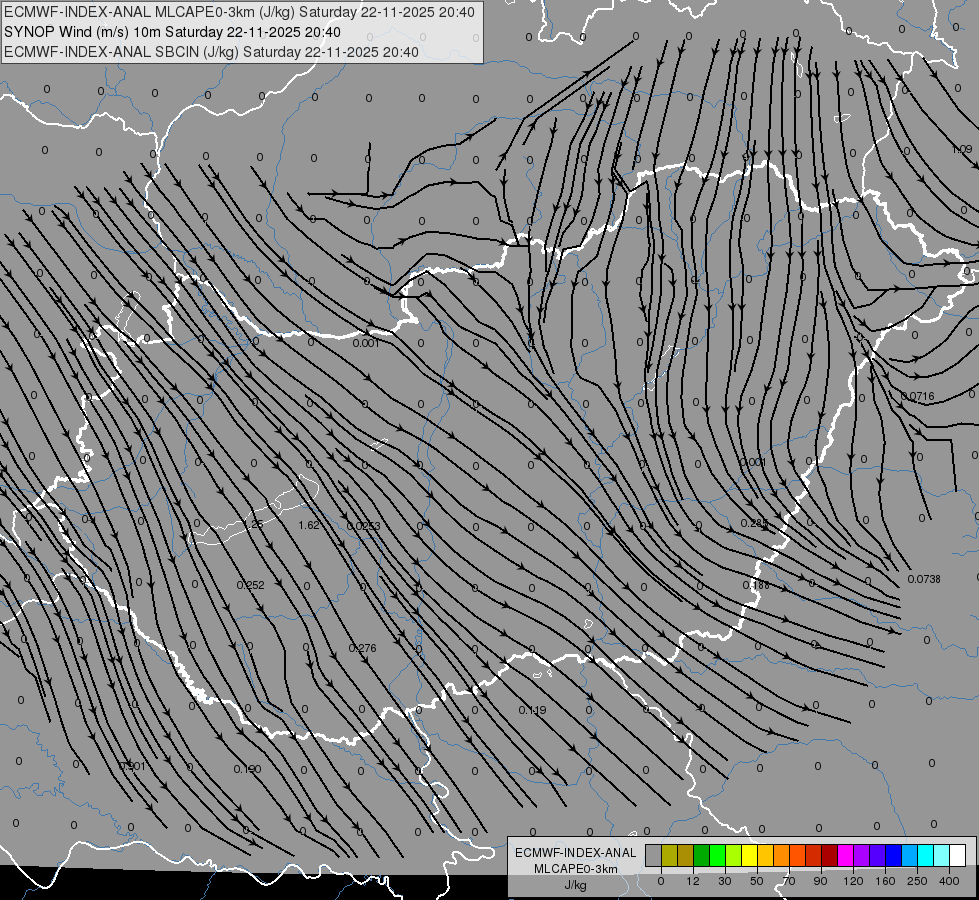Click the dark green legend swatch

[x=702, y=855]
